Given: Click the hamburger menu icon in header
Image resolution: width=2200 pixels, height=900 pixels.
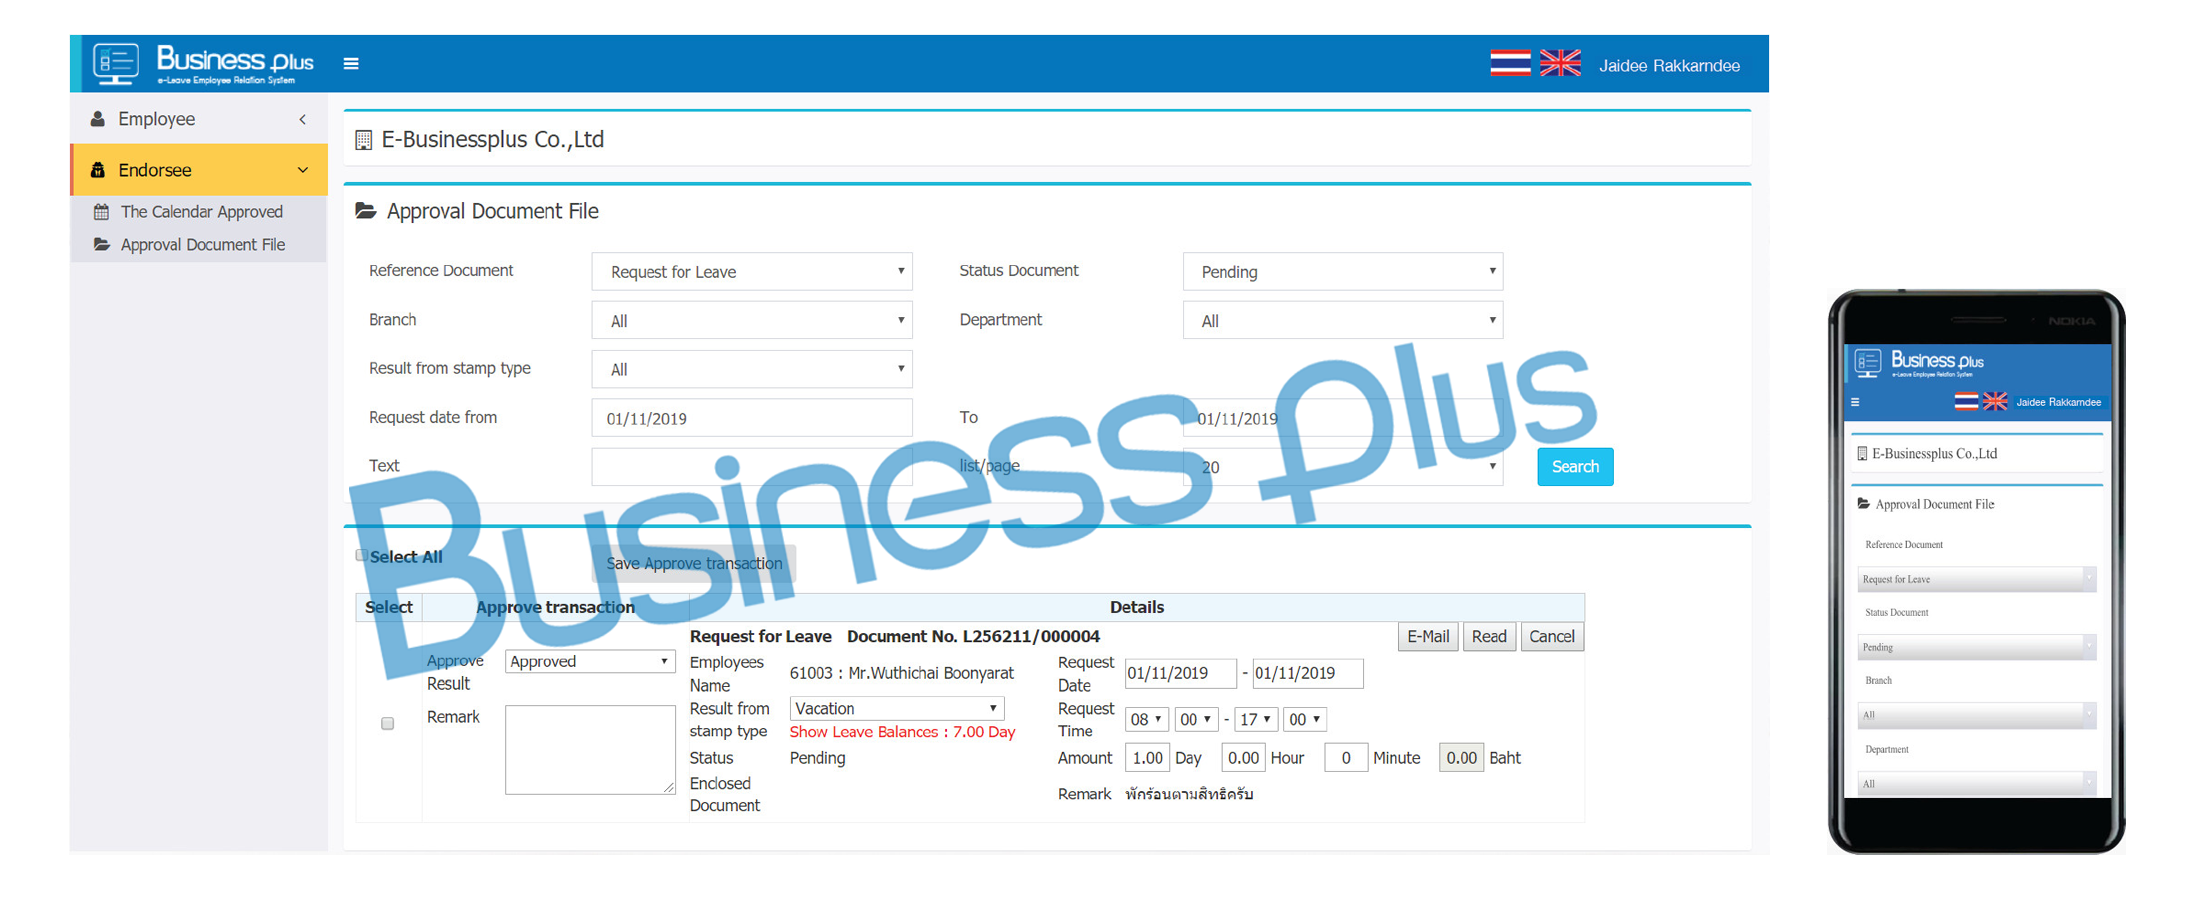Looking at the screenshot, I should 351,64.
